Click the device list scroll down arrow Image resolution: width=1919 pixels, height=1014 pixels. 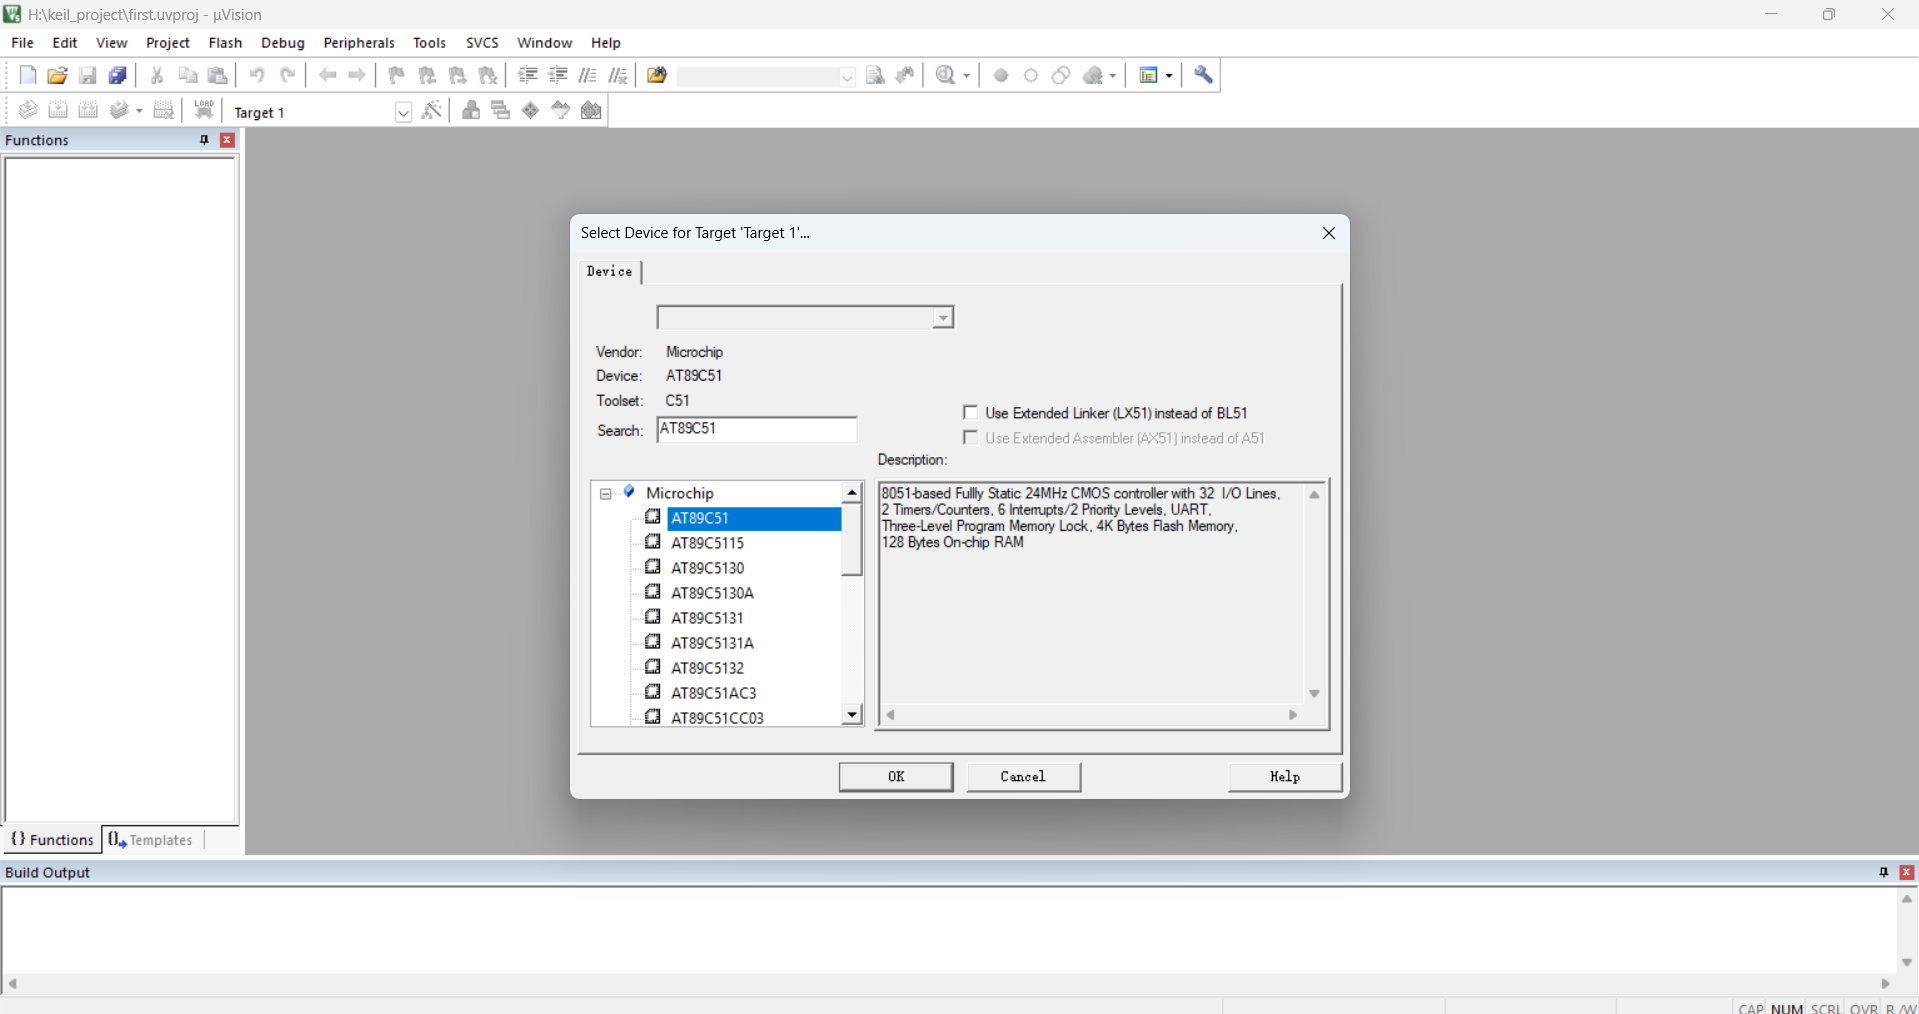(852, 714)
